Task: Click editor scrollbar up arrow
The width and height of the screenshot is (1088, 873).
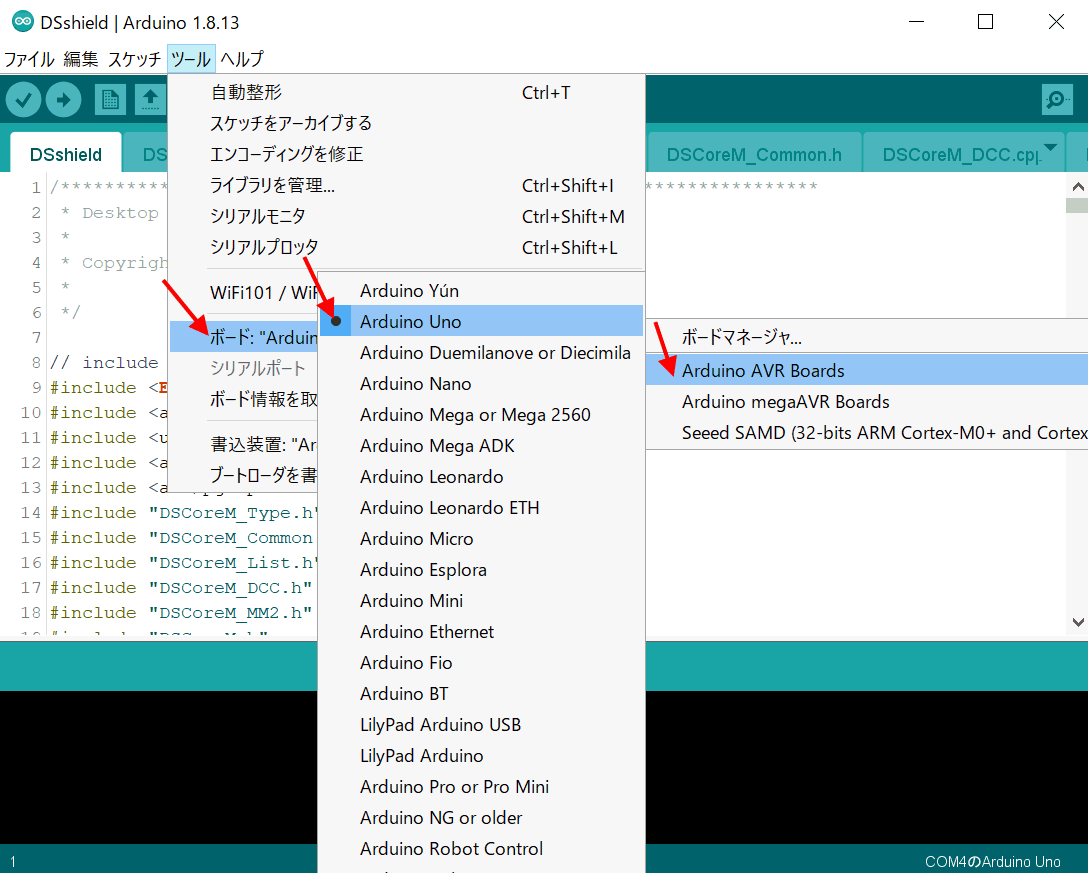Action: pos(1078,186)
